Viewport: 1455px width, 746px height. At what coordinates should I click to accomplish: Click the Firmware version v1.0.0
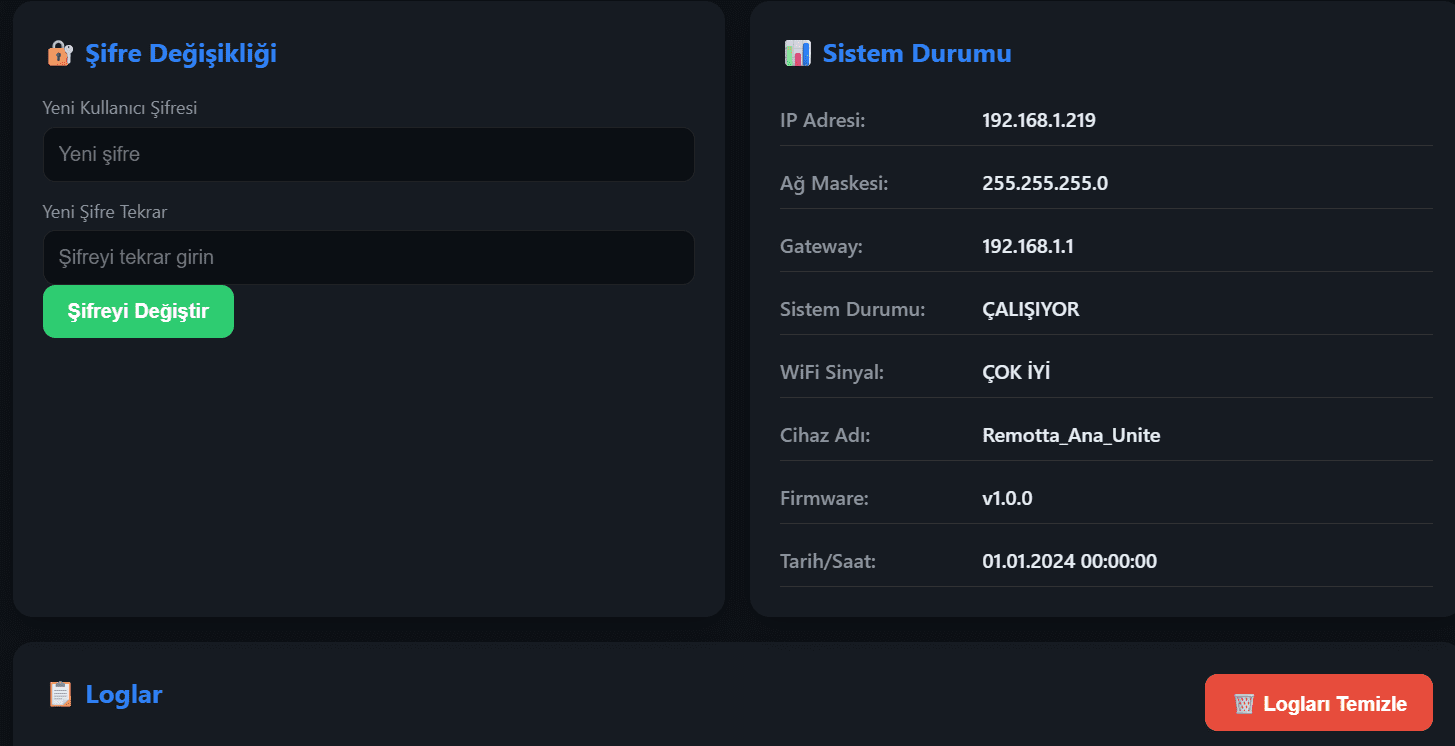coord(1007,499)
